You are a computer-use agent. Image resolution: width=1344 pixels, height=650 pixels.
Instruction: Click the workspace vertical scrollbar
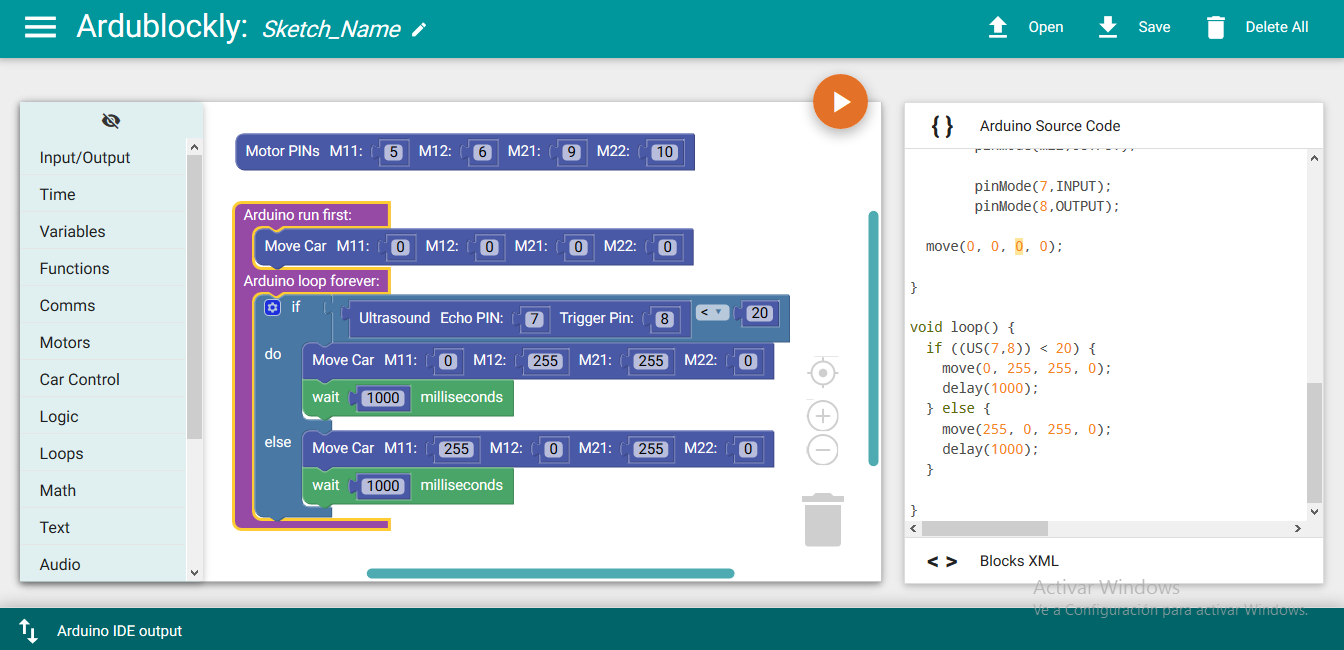[x=874, y=338]
